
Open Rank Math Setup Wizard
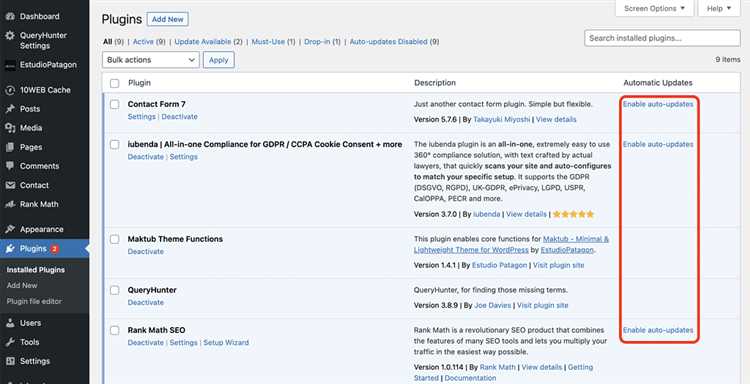point(226,343)
